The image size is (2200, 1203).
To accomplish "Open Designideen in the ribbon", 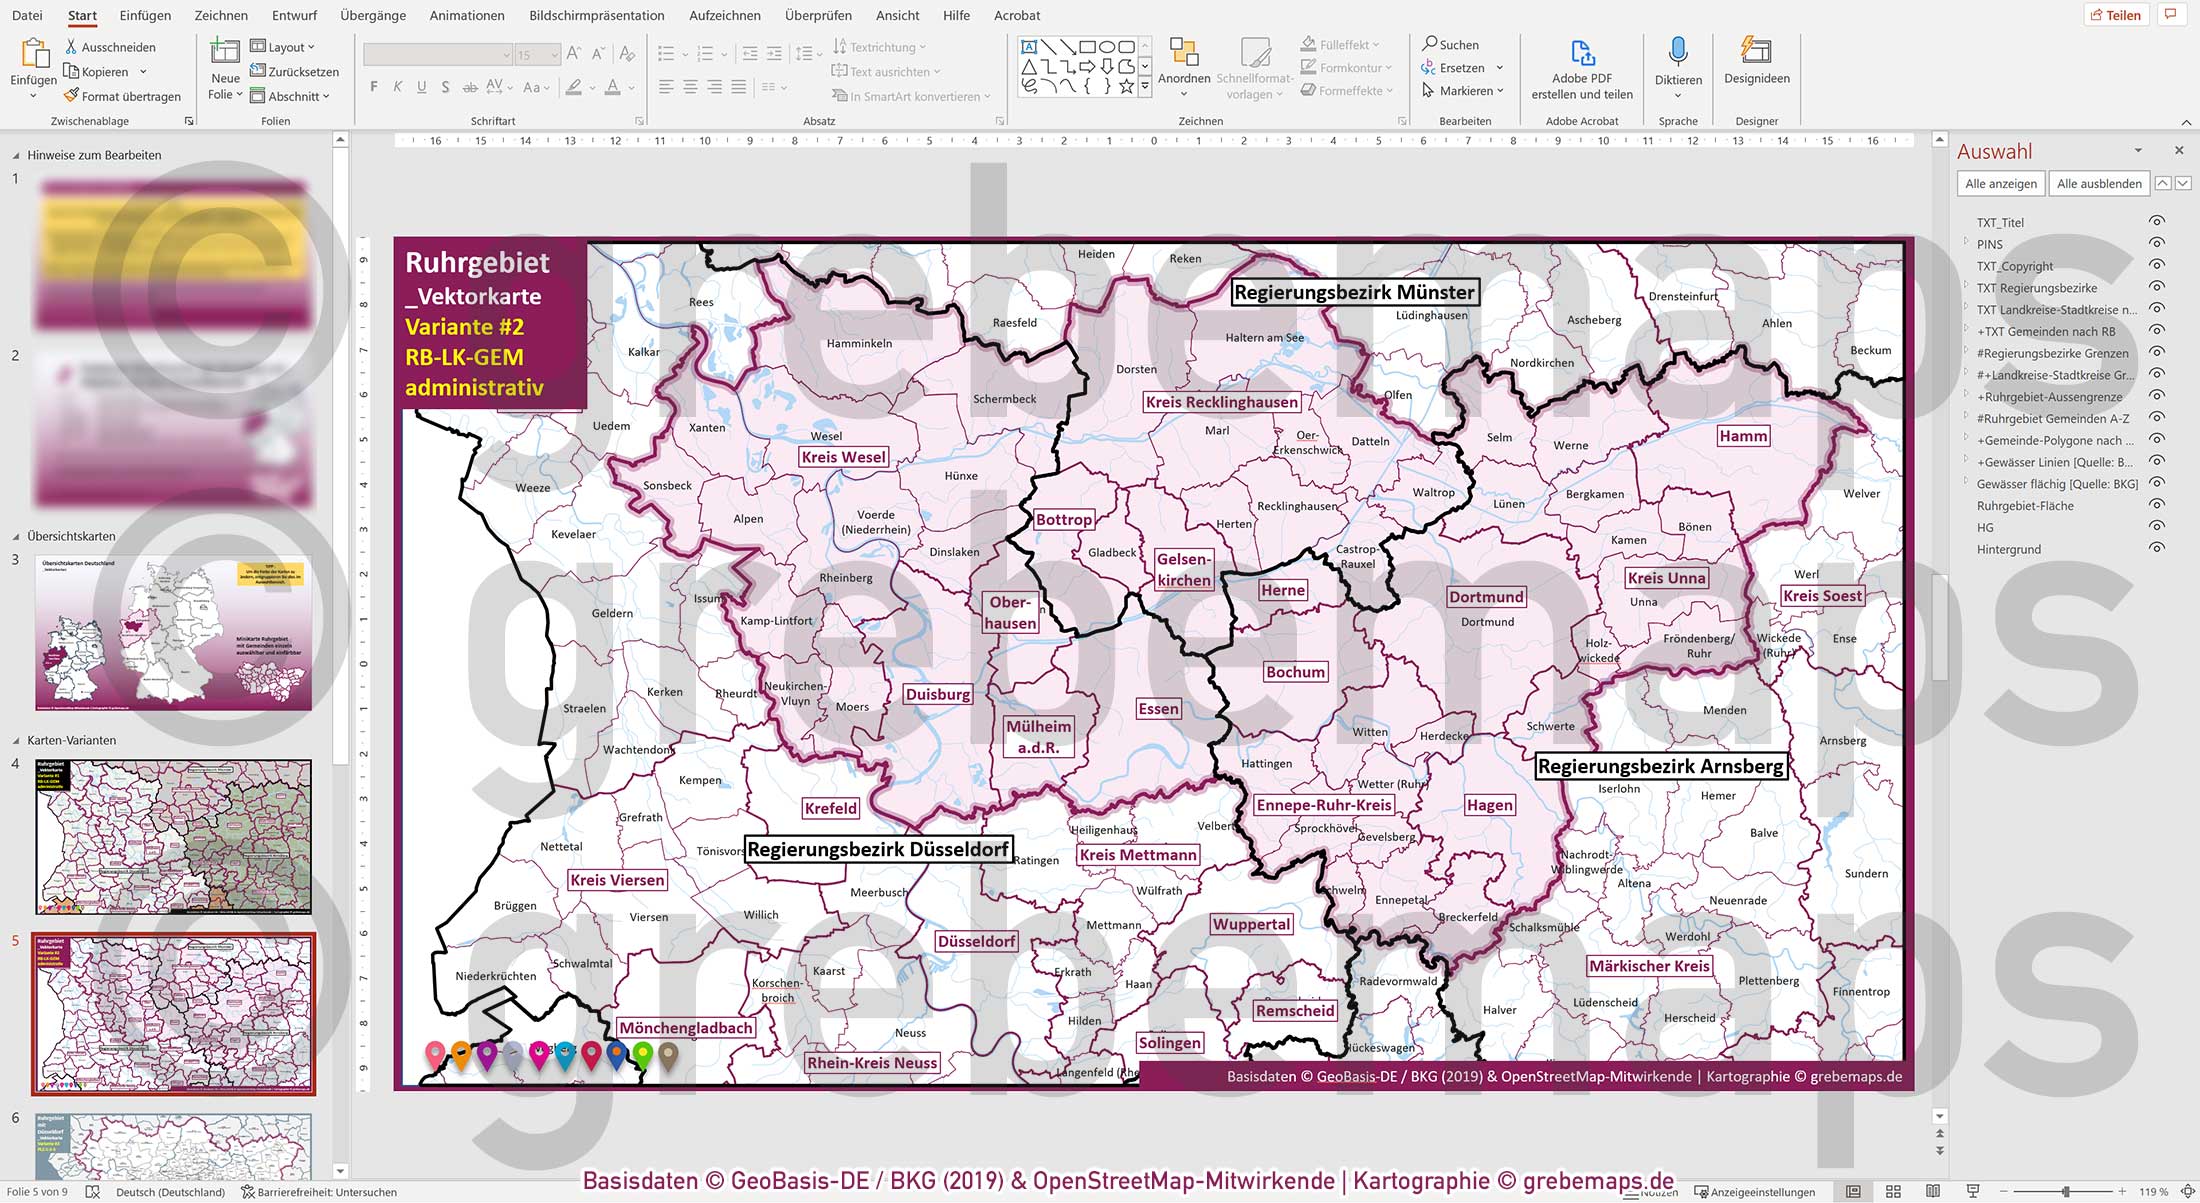I will click(1756, 60).
